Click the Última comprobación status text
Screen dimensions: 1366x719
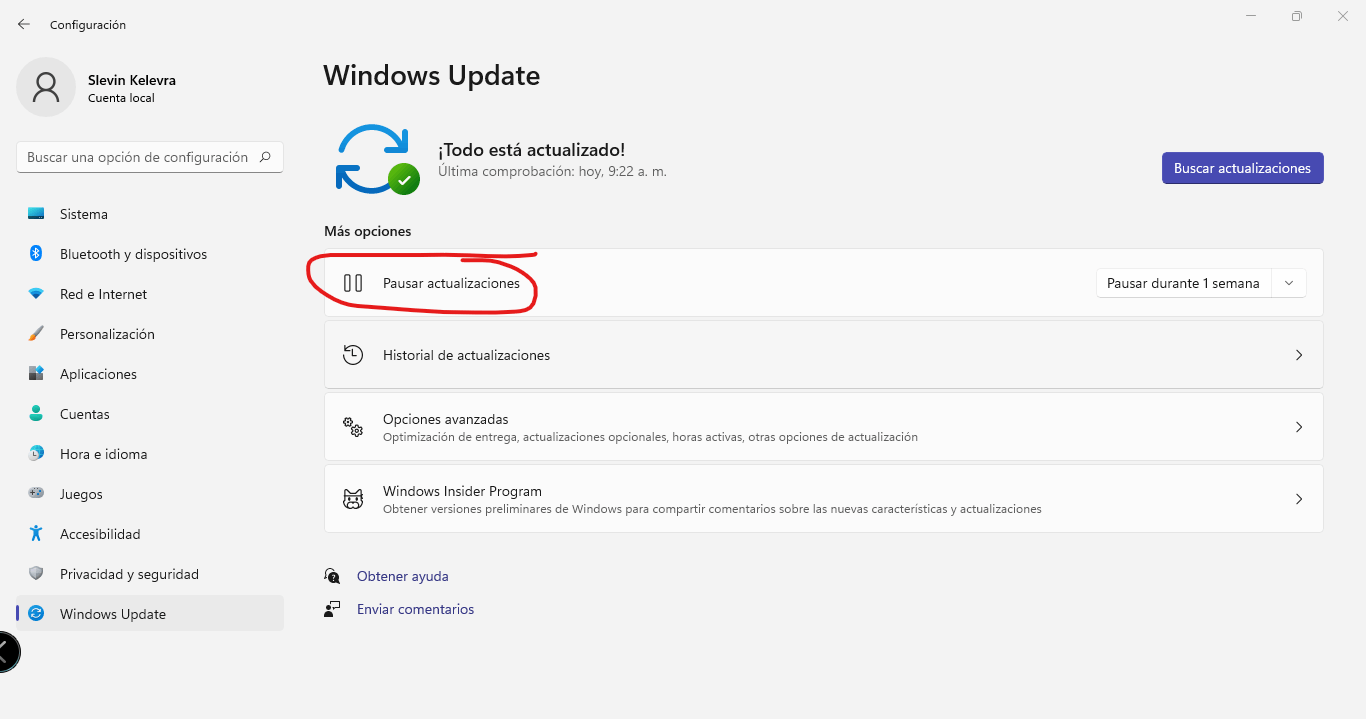point(552,171)
